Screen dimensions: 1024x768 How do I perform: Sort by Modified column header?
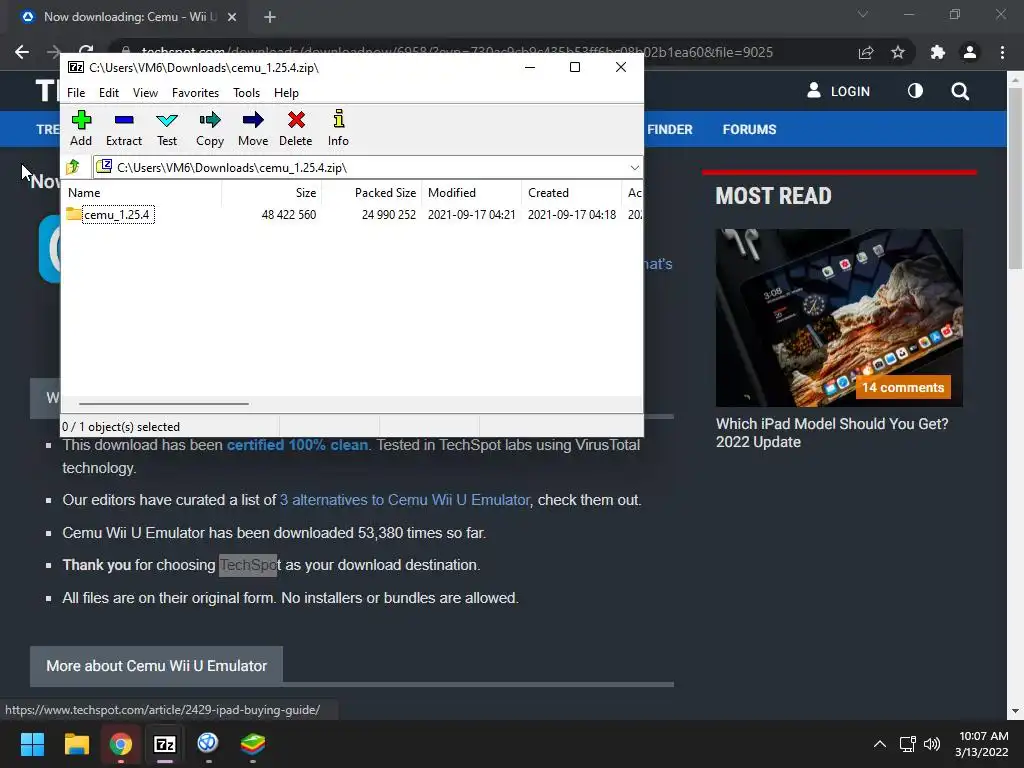(472, 193)
